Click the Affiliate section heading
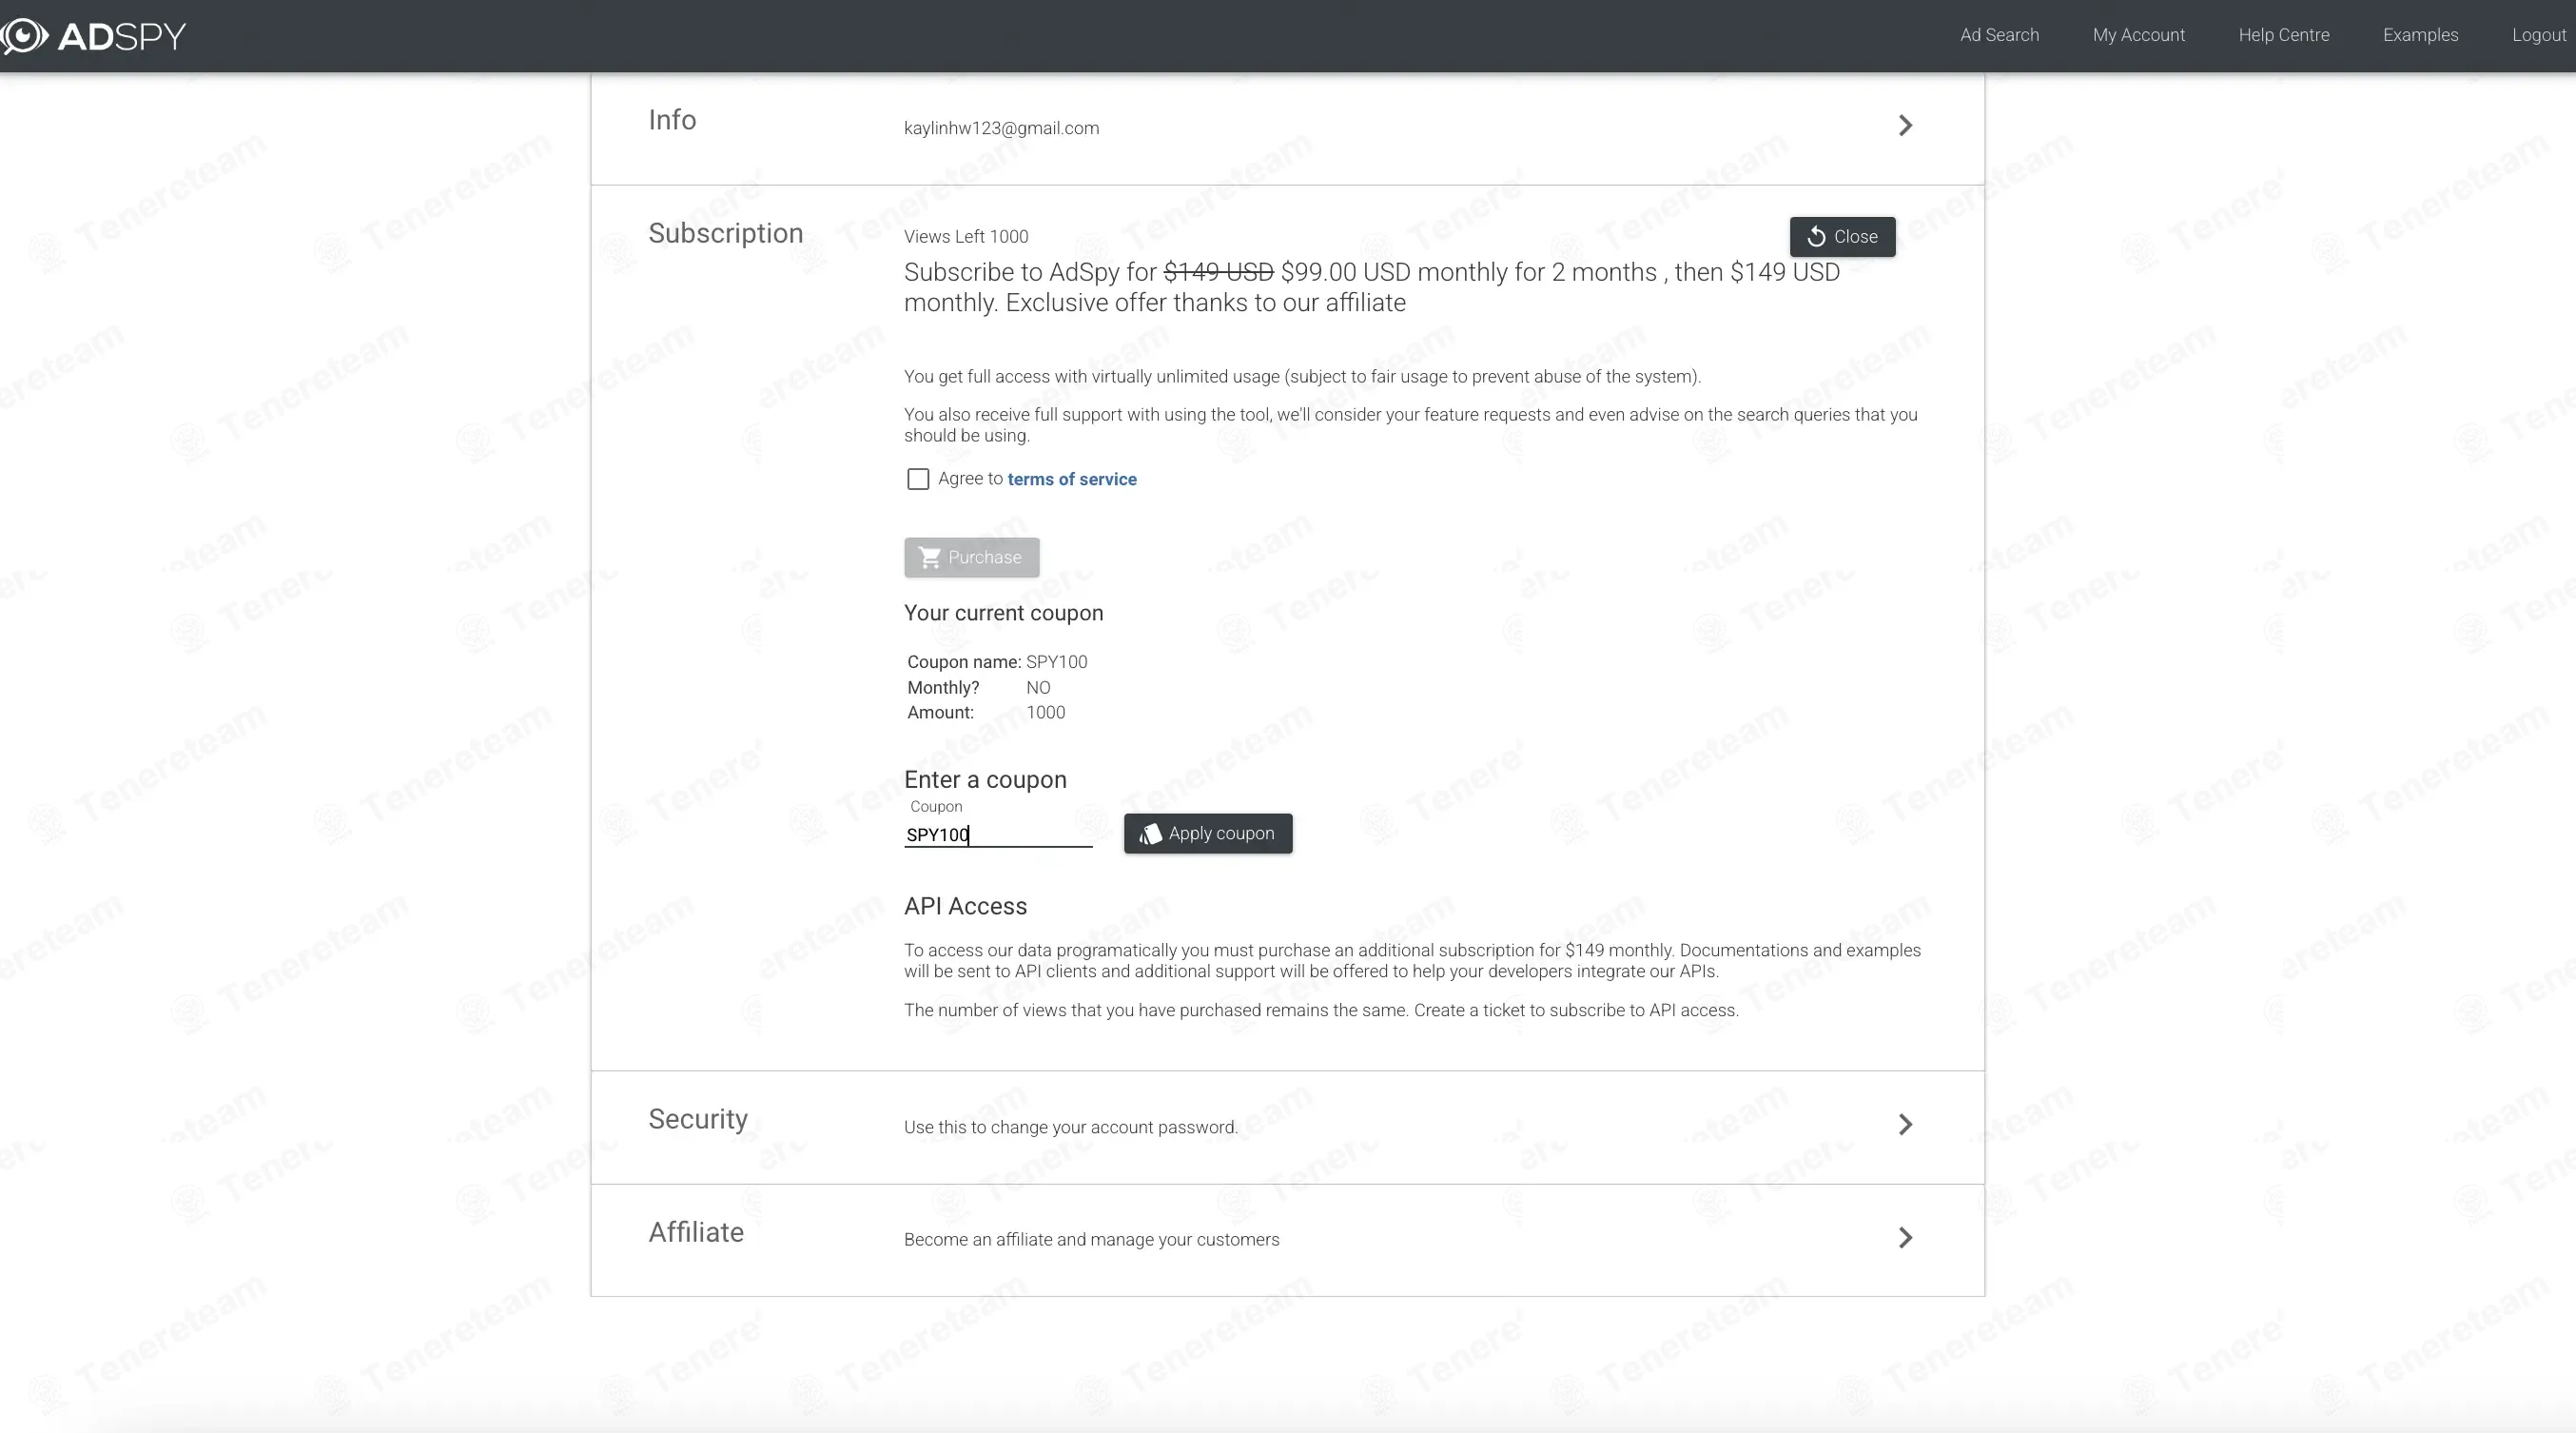The image size is (2576, 1433). click(x=695, y=1232)
